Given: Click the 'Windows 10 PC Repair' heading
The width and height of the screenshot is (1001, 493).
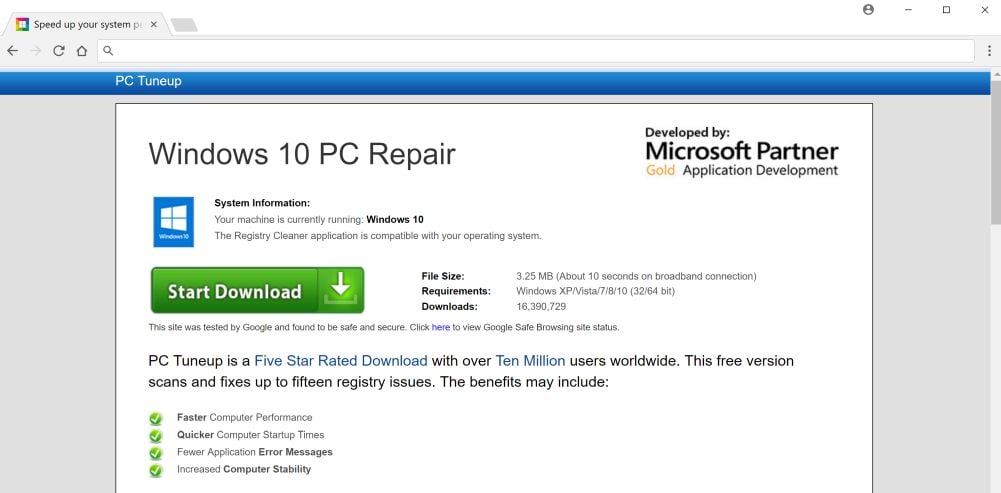Looking at the screenshot, I should [x=302, y=154].
